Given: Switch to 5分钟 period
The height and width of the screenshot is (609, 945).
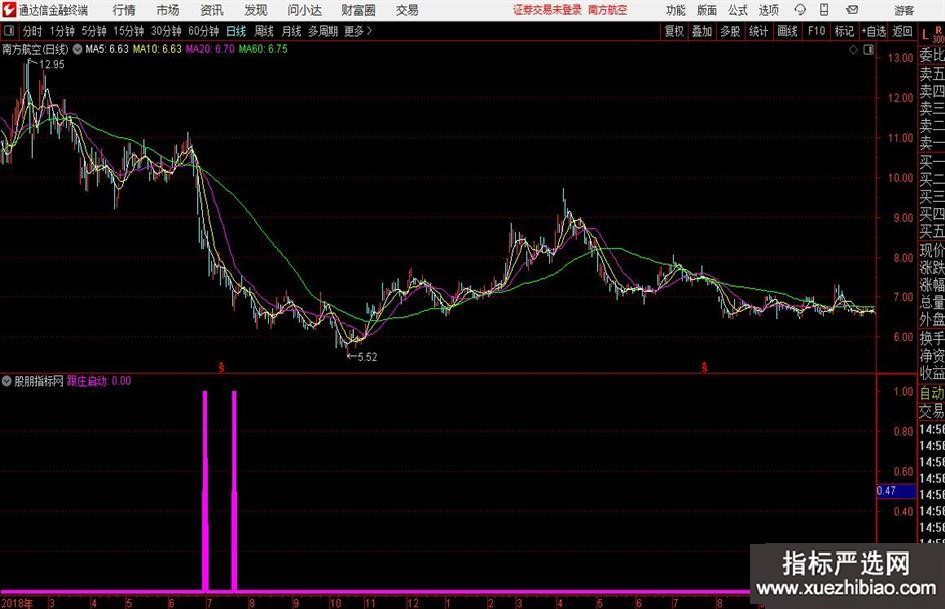Looking at the screenshot, I should click(x=94, y=31).
